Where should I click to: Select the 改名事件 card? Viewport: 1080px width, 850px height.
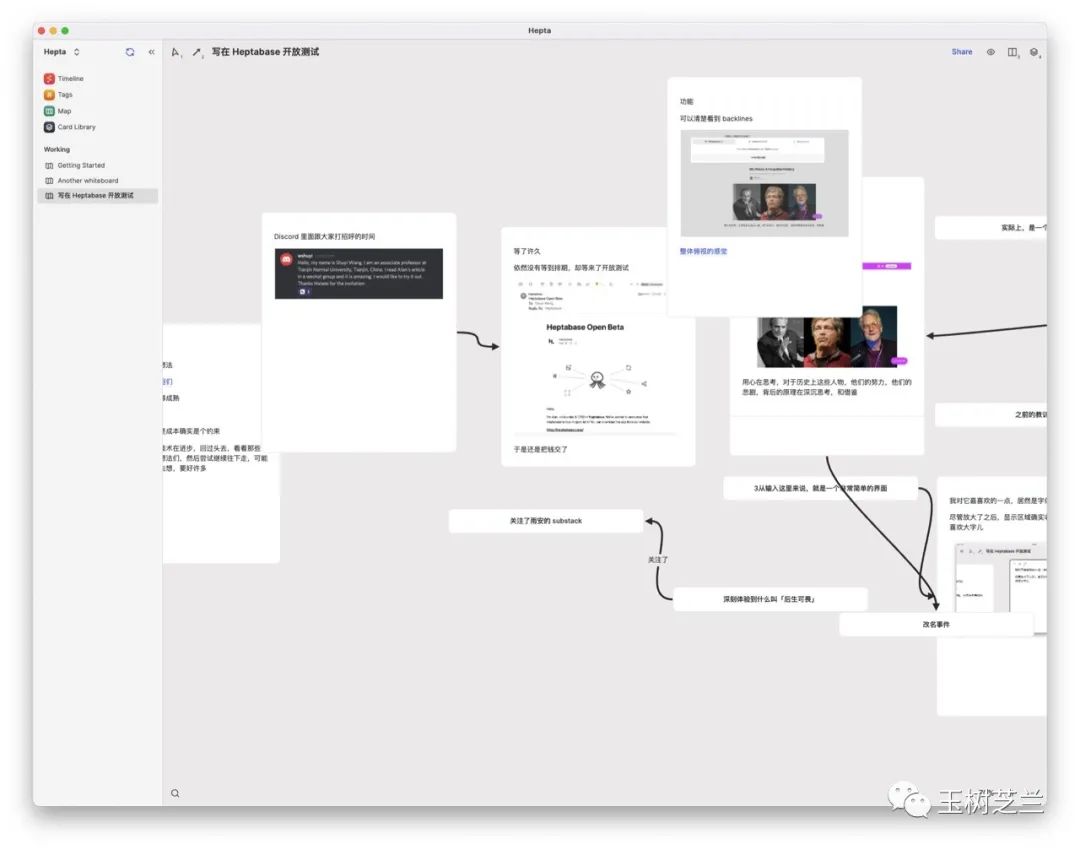click(936, 625)
